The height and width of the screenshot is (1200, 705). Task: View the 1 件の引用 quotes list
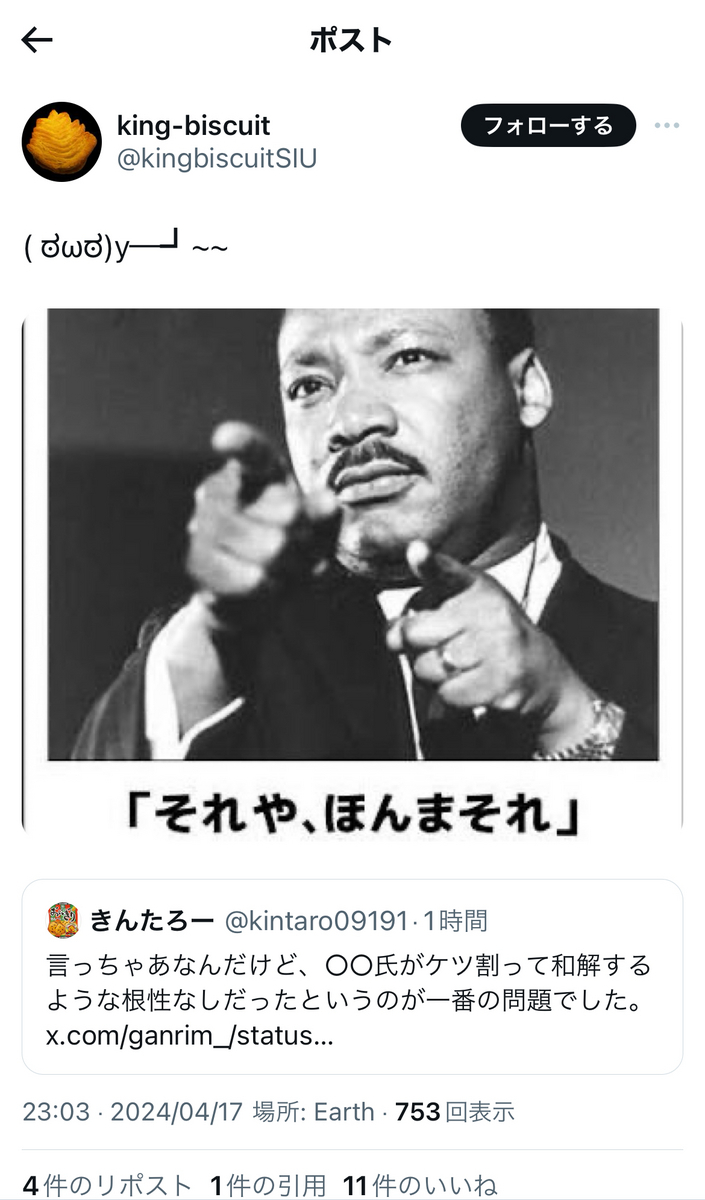pos(268,1186)
